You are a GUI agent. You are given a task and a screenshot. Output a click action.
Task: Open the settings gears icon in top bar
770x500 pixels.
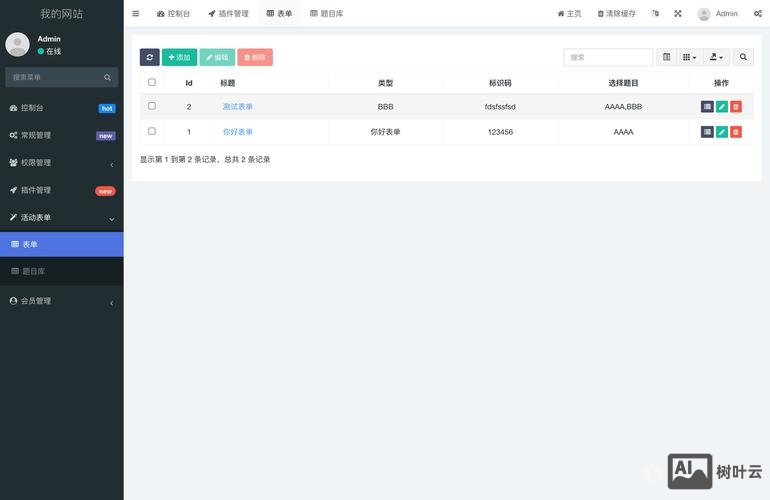tap(758, 14)
